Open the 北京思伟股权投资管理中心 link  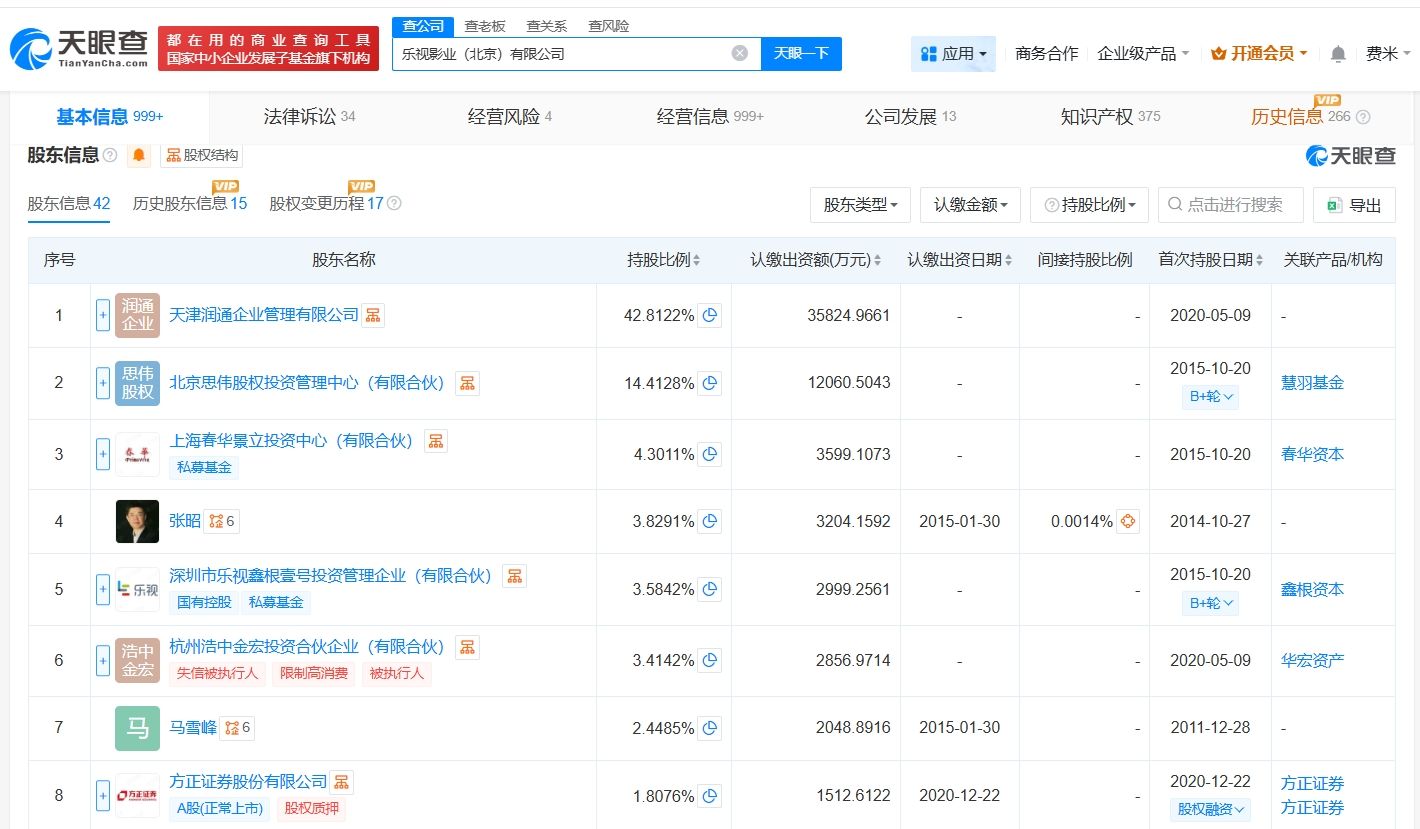(307, 382)
